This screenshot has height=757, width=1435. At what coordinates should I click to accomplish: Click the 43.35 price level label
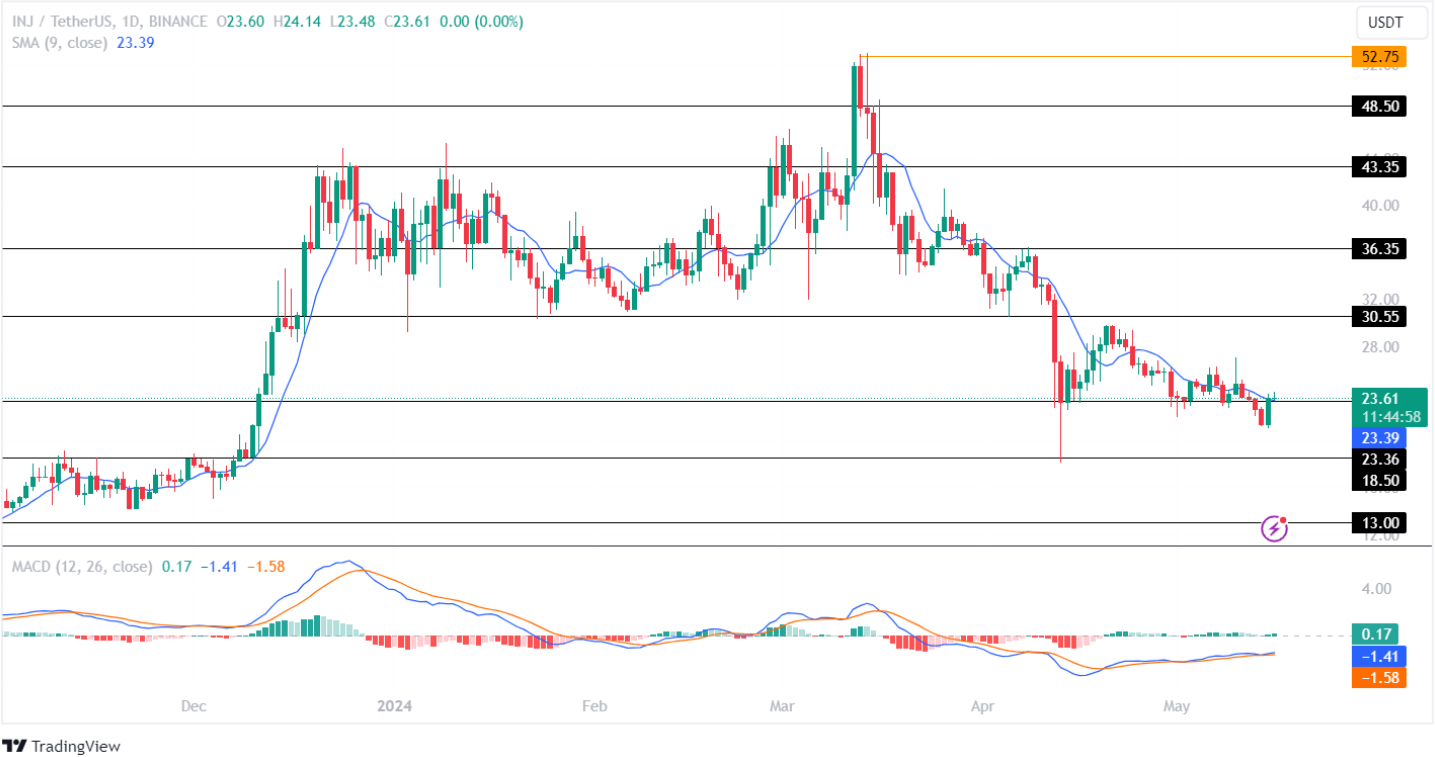point(1379,167)
